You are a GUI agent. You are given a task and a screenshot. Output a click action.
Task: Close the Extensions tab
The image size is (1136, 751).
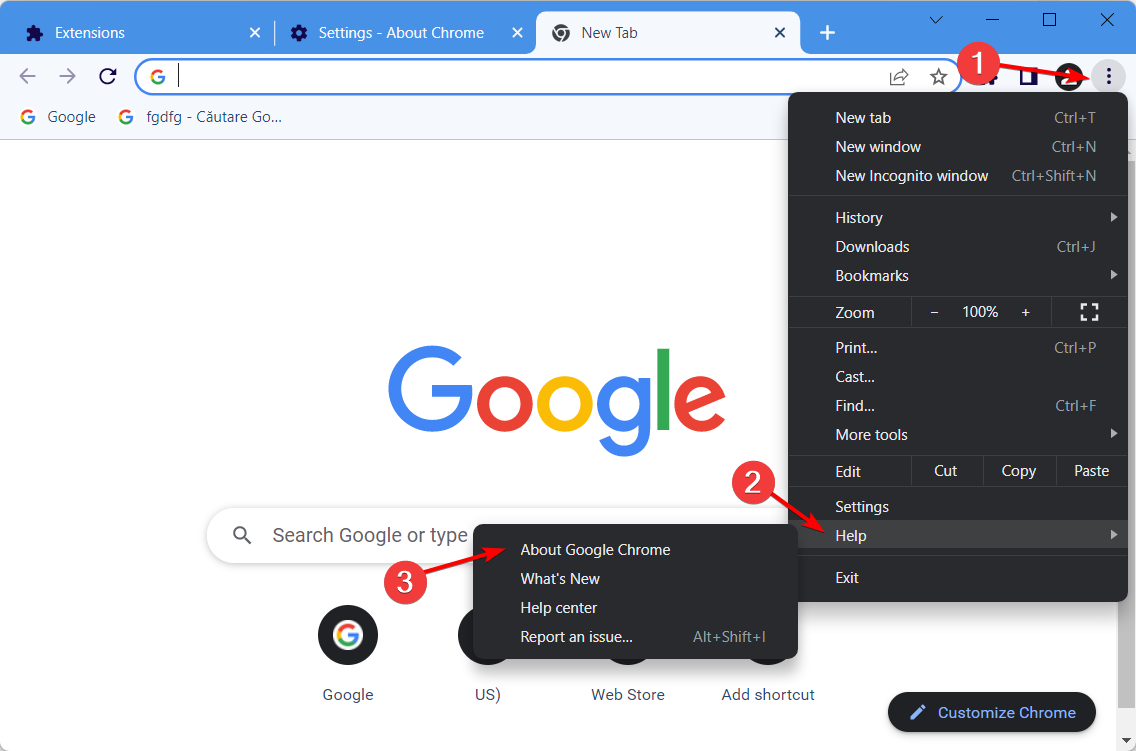(254, 33)
